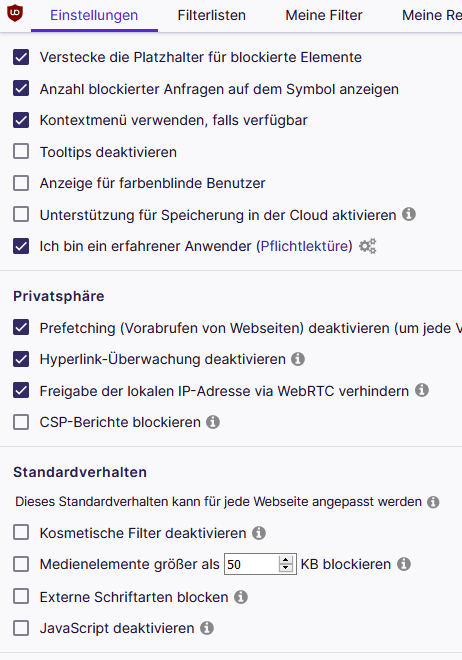
Task: Click the media size KB input field
Action: coord(252,564)
